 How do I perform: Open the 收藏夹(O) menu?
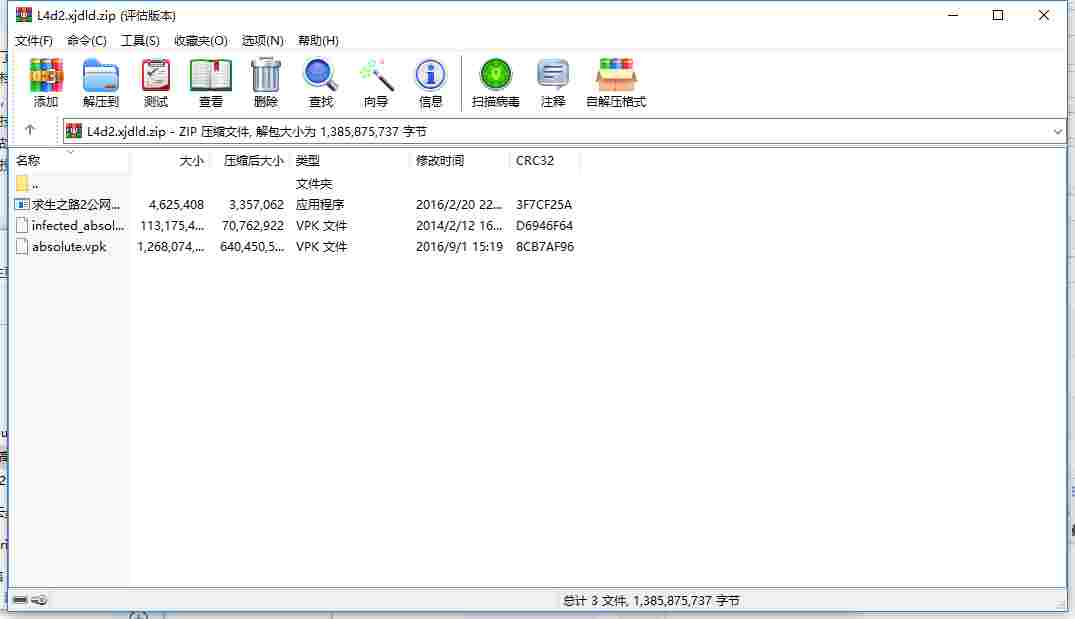(x=200, y=40)
